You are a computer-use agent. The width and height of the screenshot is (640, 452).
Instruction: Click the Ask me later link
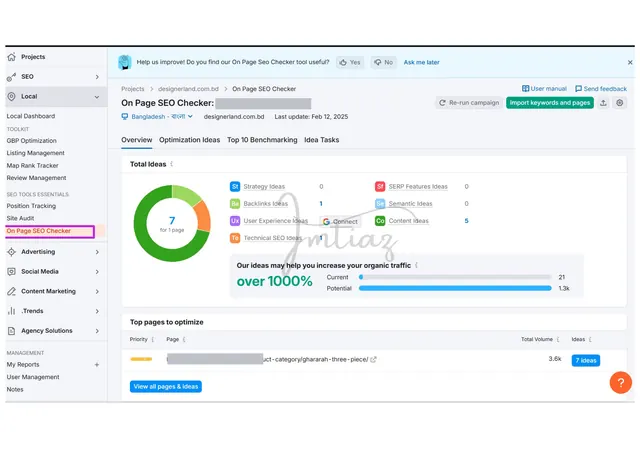(422, 62)
